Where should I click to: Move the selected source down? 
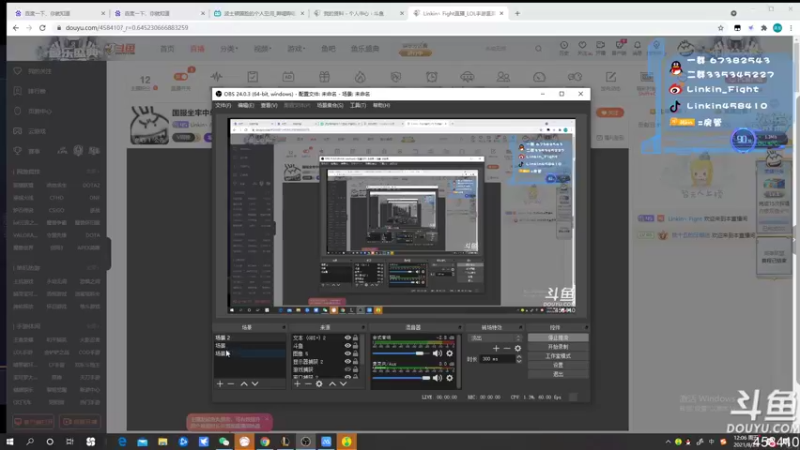point(343,384)
